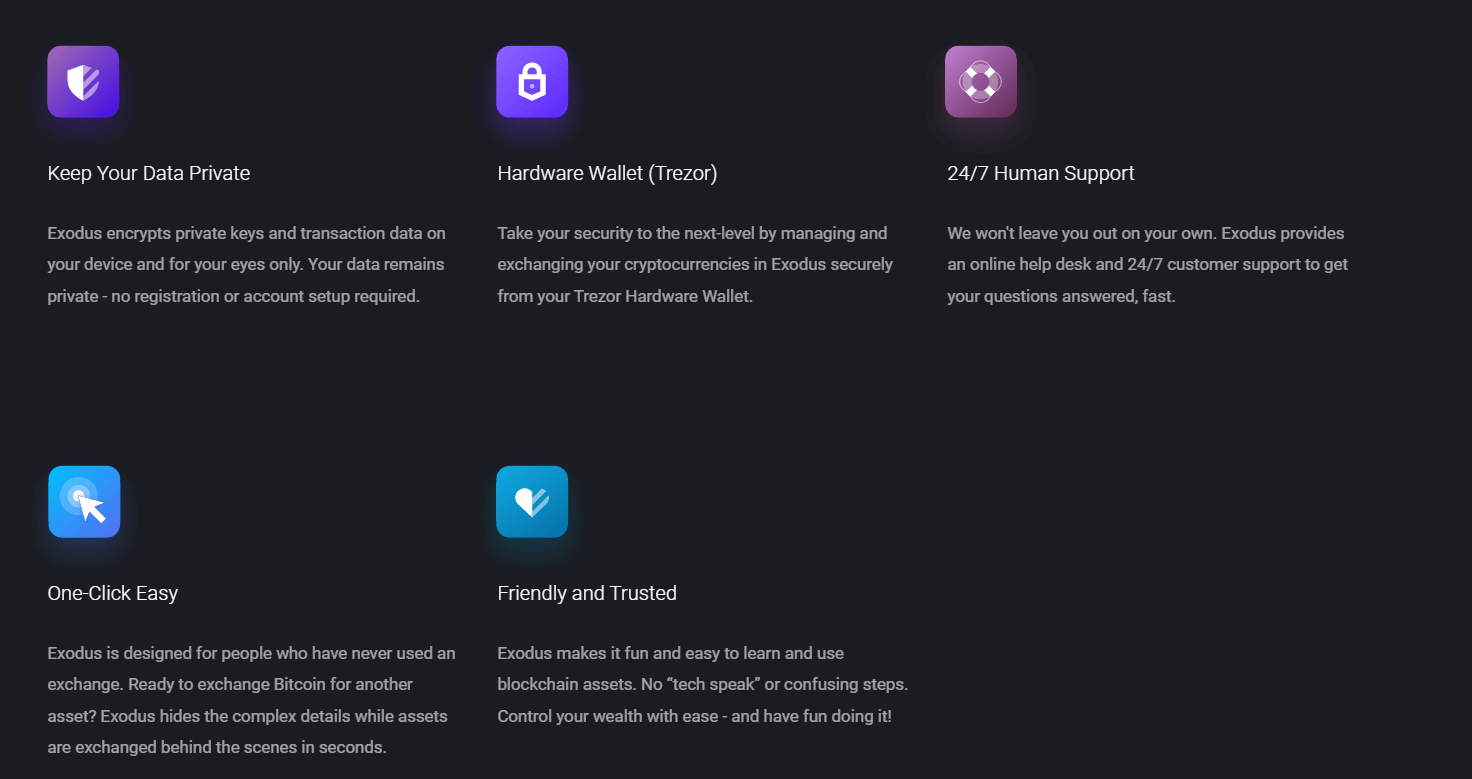The width and height of the screenshot is (1472, 779).
Task: Open the Keep Your Data Private section
Action: 148,173
